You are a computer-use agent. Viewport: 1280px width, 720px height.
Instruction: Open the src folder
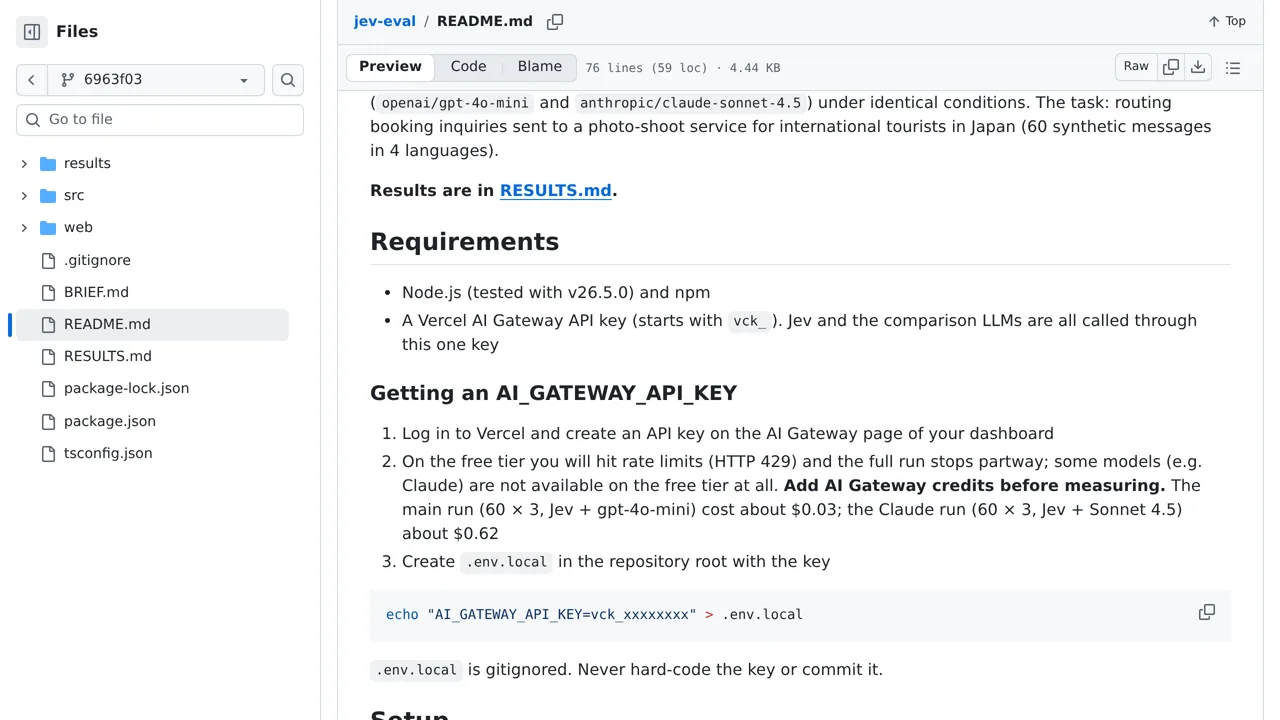(74, 195)
